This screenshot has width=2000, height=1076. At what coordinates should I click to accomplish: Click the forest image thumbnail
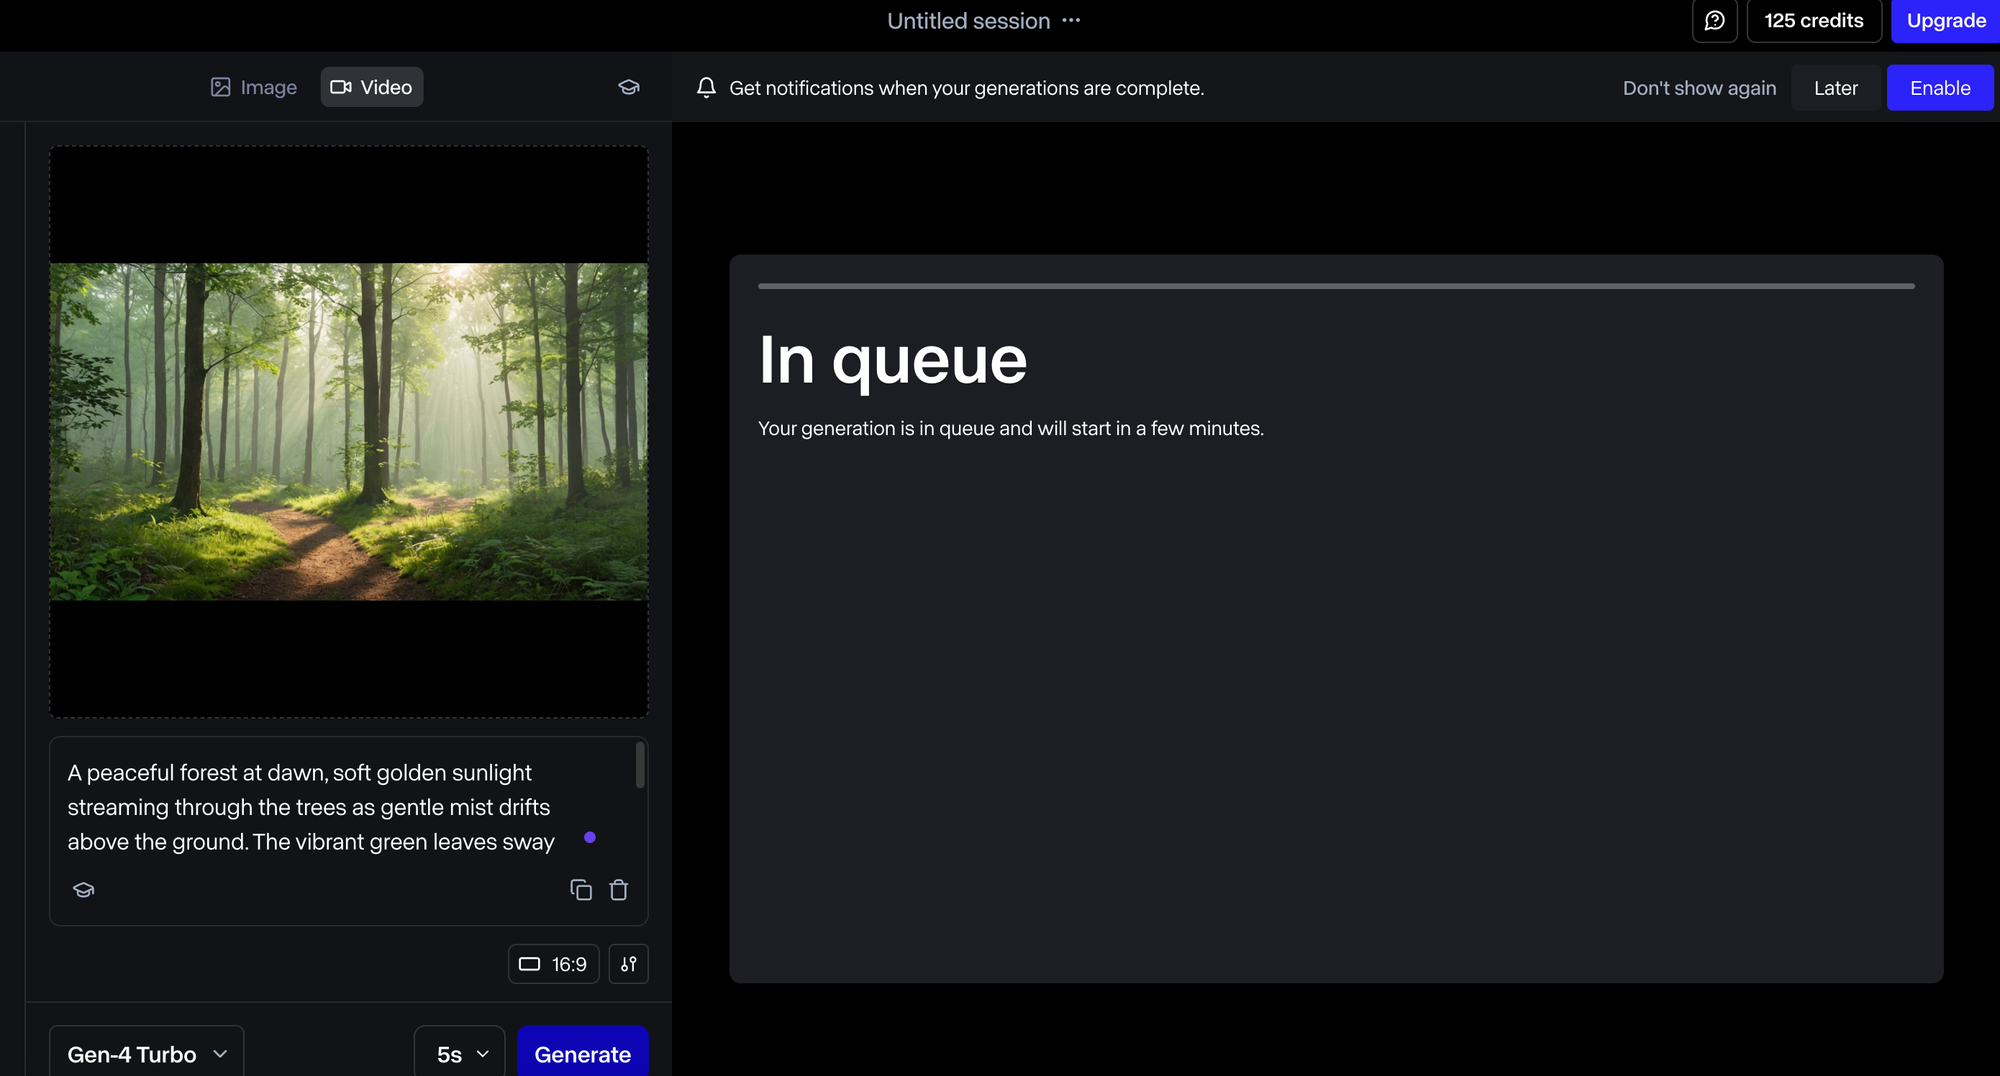349,432
